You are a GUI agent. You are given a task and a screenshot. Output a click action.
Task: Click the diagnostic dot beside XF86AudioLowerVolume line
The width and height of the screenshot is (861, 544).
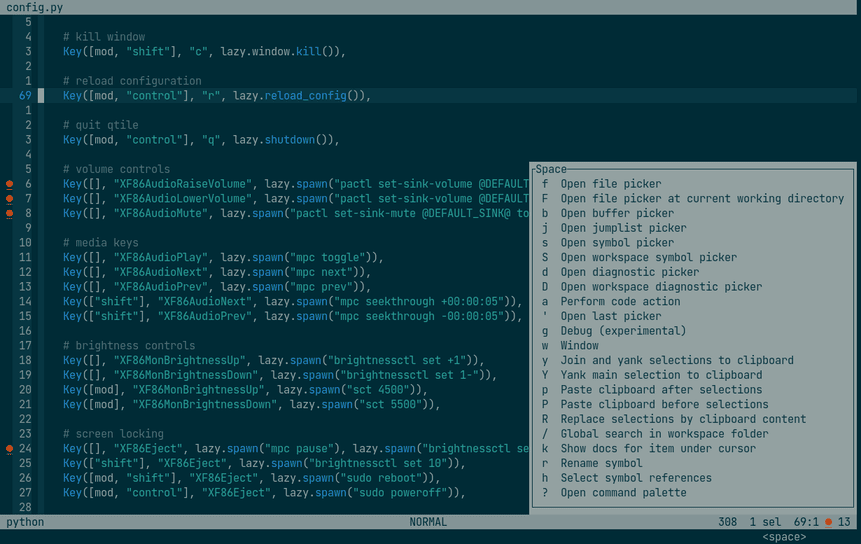pos(9,199)
